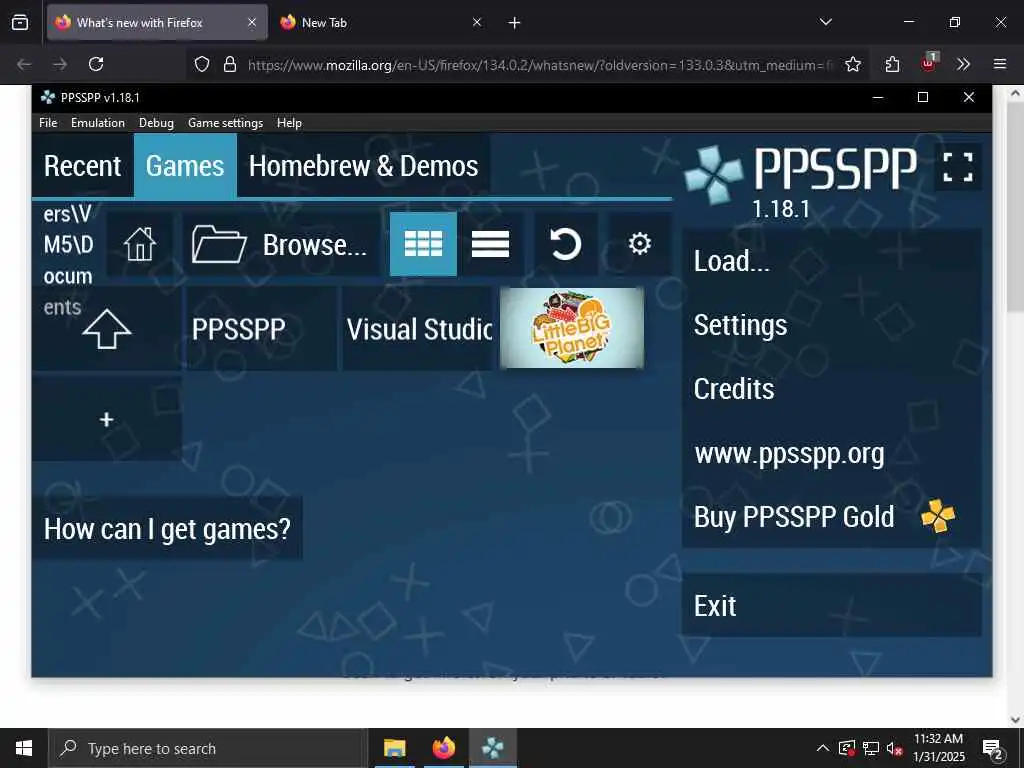Launch LittleBigPlanet game thumbnail
This screenshot has height=768, width=1024.
[x=572, y=328]
